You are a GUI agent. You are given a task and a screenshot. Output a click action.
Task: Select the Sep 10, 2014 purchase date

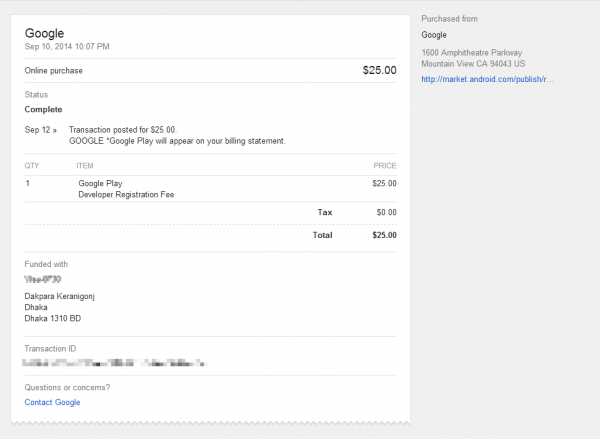67,47
